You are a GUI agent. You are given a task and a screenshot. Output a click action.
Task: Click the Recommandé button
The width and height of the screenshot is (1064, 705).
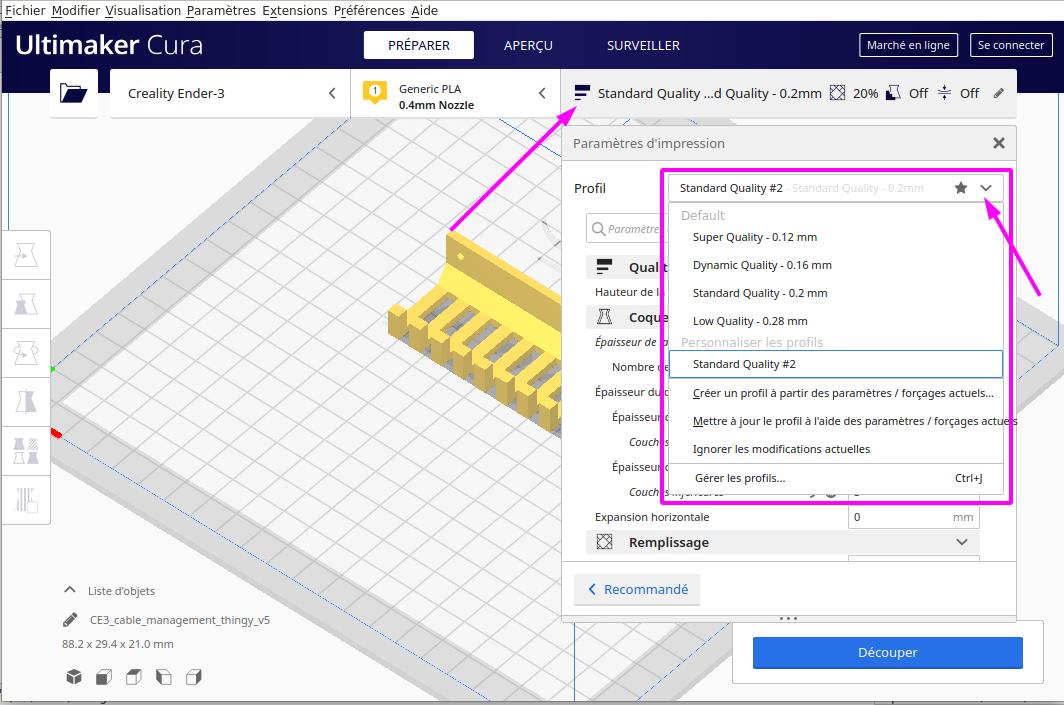click(x=637, y=590)
